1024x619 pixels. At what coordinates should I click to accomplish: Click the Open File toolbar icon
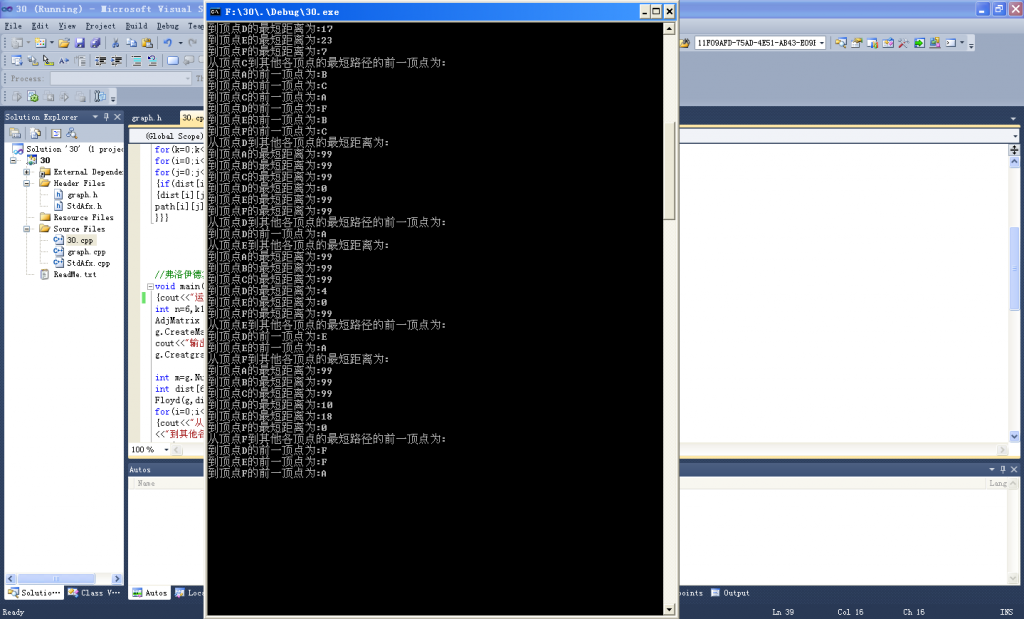(63, 42)
